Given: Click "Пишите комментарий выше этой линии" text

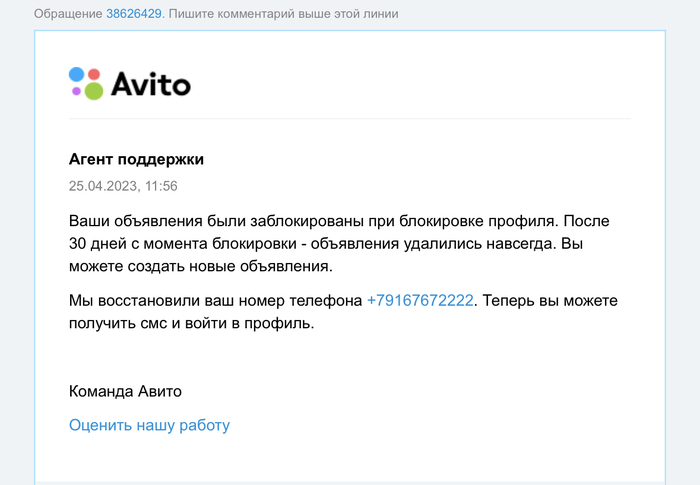Looking at the screenshot, I should click(283, 14).
